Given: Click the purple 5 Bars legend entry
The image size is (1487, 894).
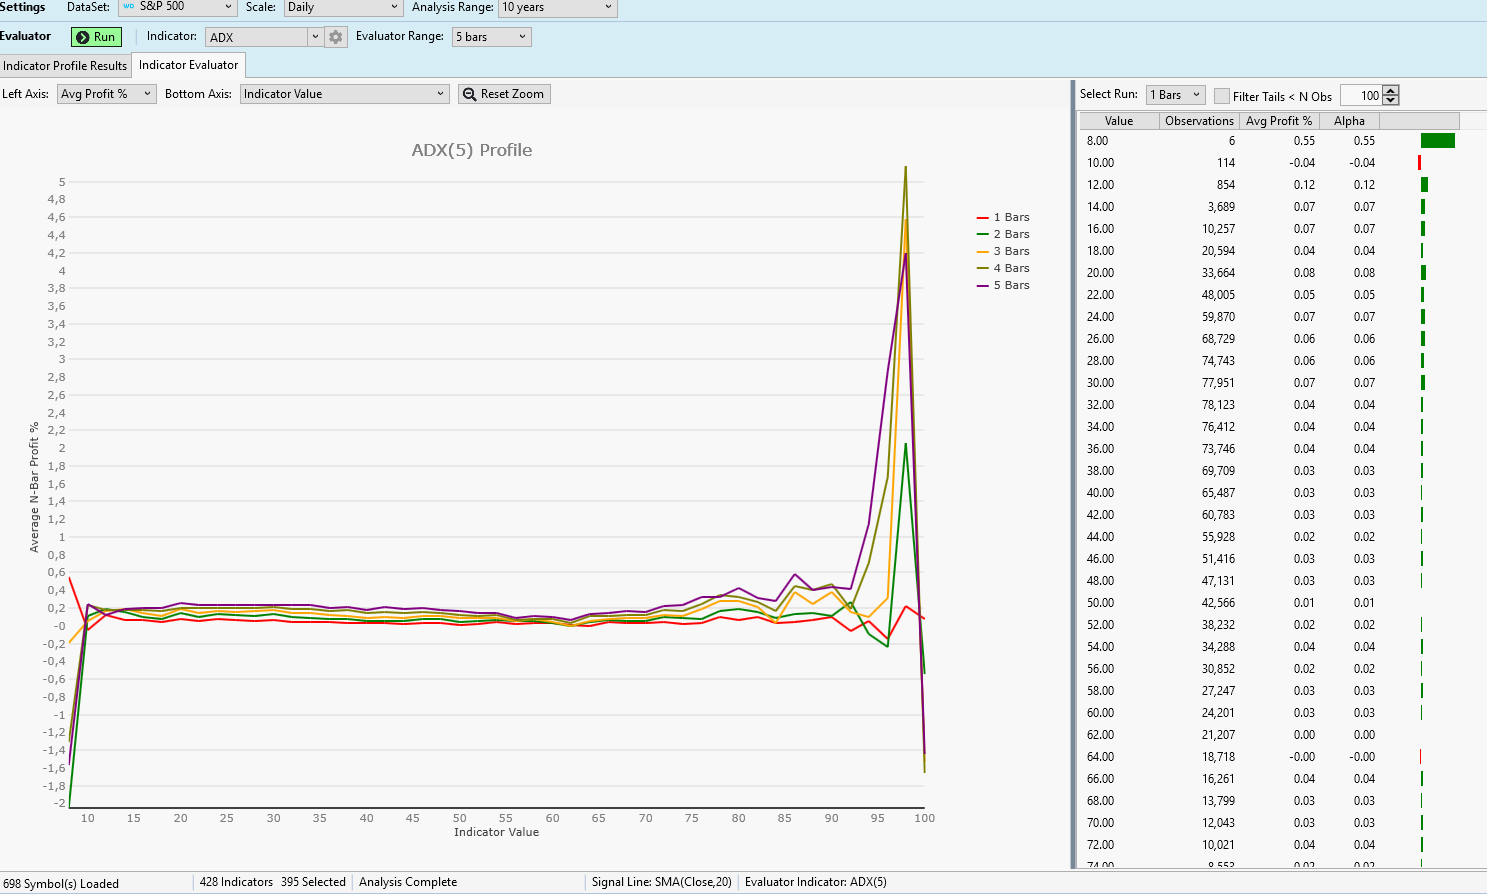Looking at the screenshot, I should coord(1010,285).
